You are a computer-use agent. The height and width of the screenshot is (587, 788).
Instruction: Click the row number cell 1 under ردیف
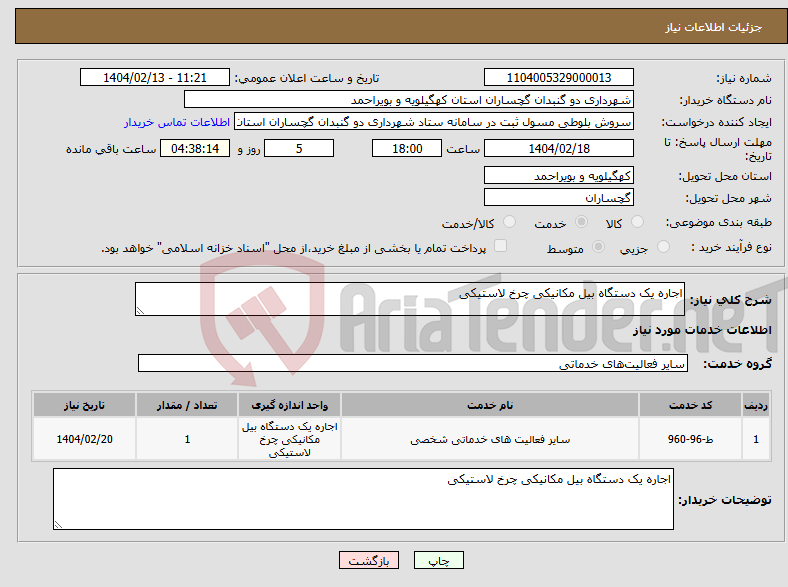tap(756, 439)
